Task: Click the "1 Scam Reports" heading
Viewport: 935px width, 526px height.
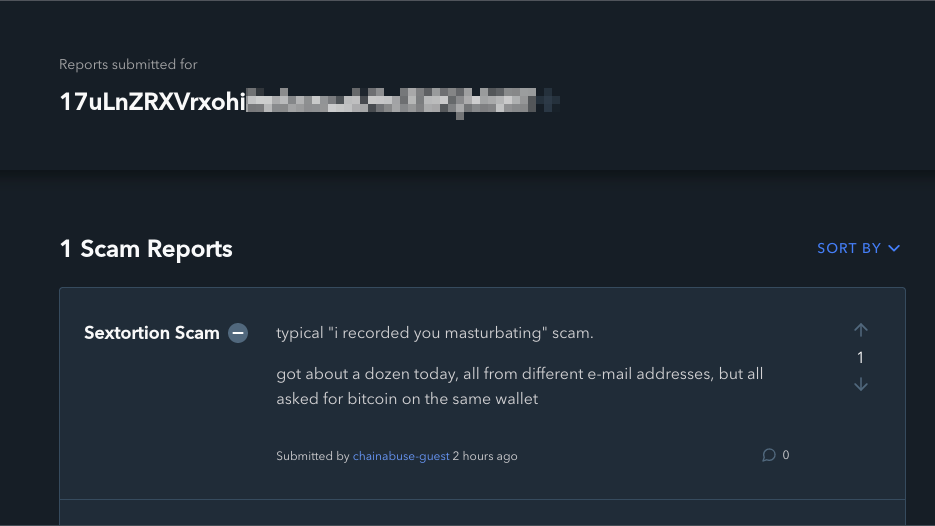Action: click(x=146, y=249)
